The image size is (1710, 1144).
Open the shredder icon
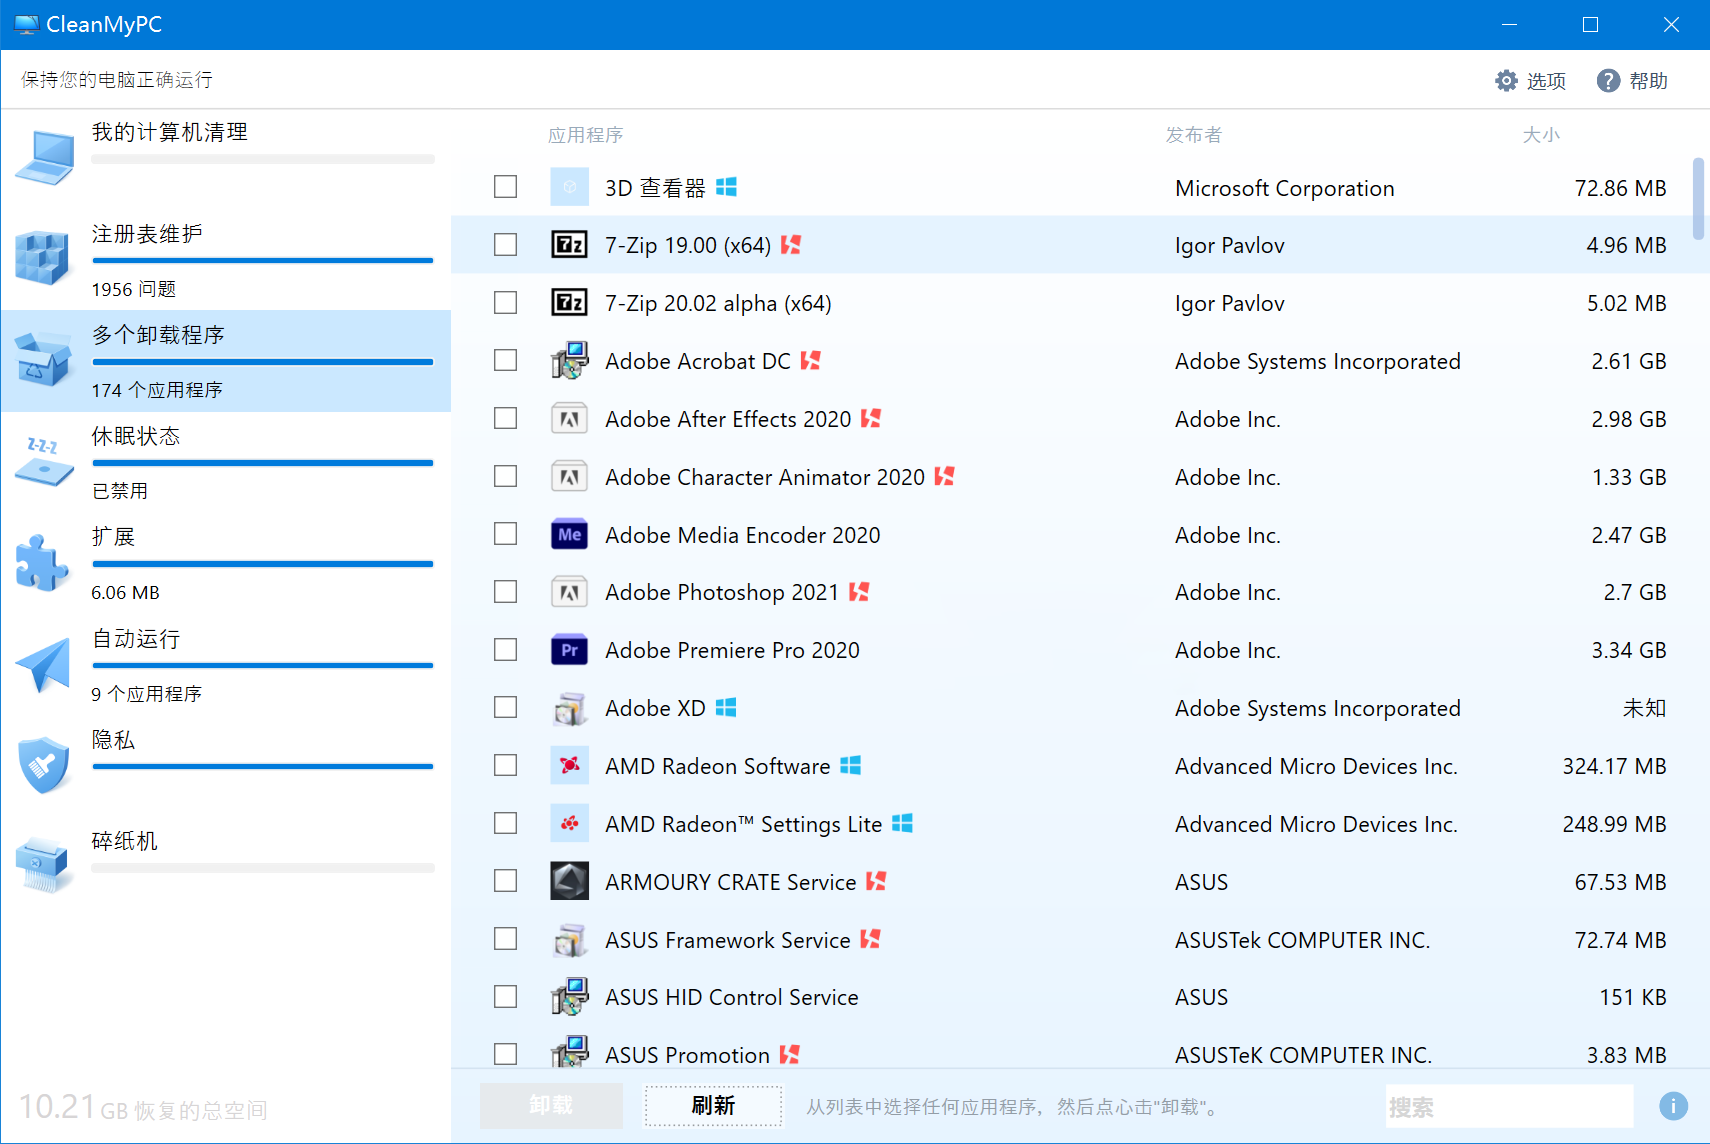pyautogui.click(x=44, y=865)
